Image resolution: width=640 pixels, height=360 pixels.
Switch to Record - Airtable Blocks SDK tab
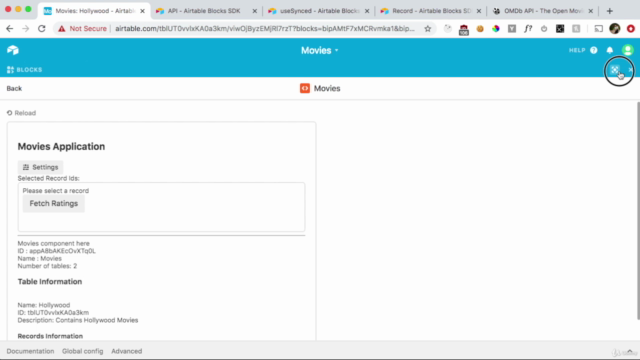pos(431,11)
